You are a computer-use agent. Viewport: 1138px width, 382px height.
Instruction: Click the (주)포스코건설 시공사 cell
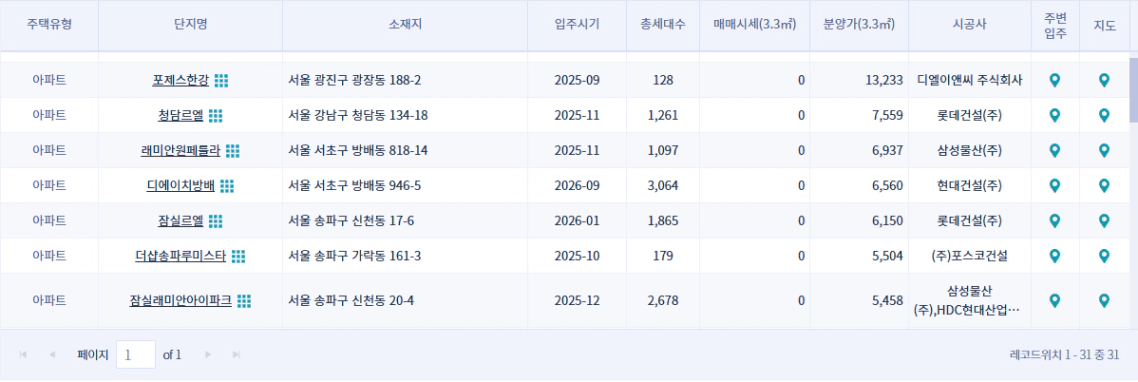coord(970,256)
